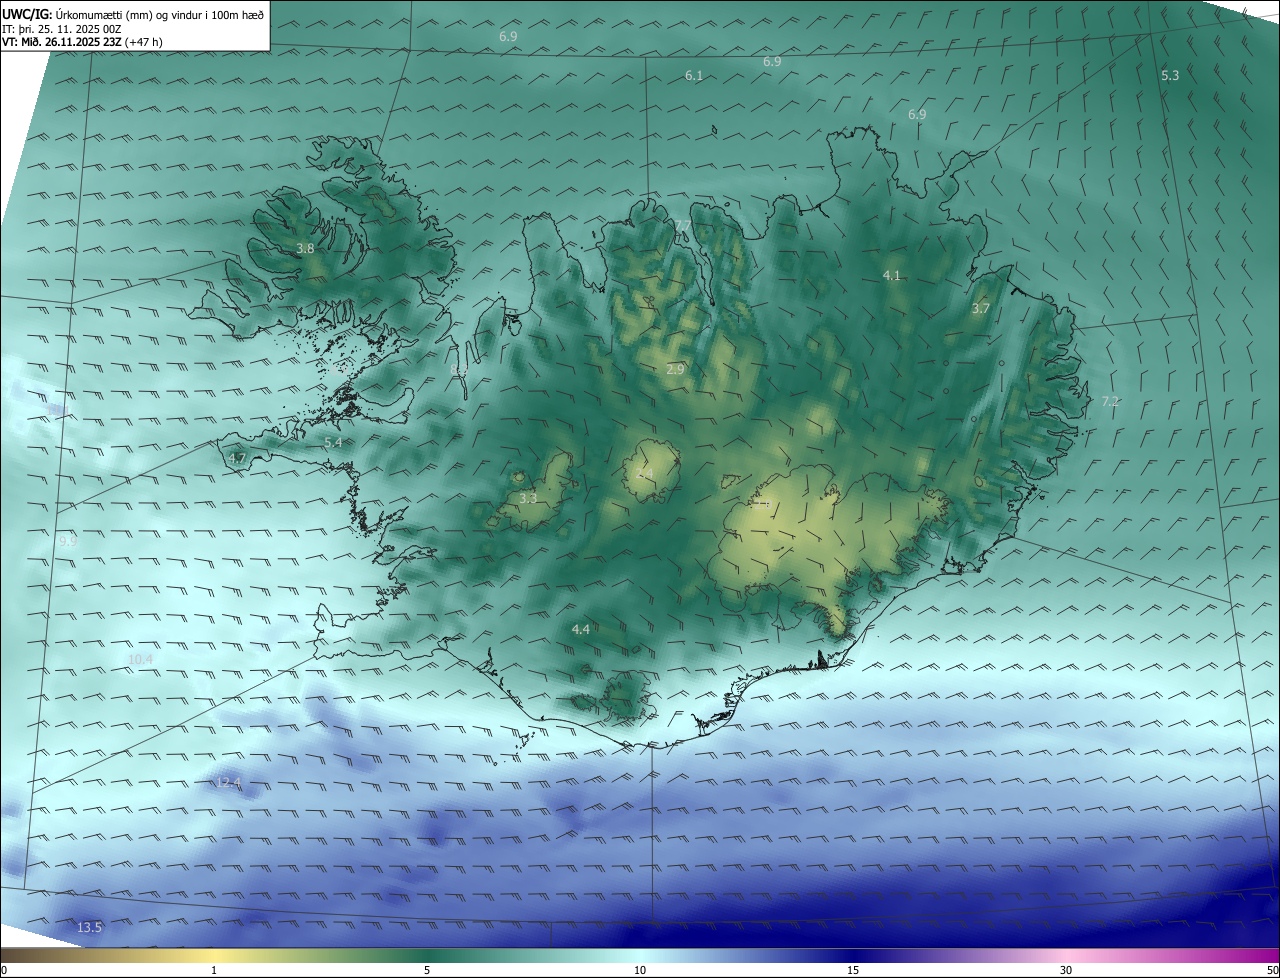Click the init time line 'IT: þri. 25. 11. 2025 00Z'
1280x978 pixels.
(61, 28)
